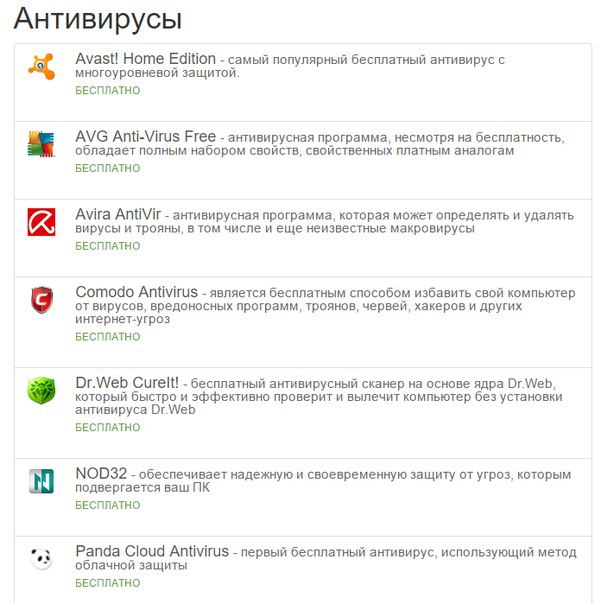
Task: Click БЕСПЛАТНО label under Panda Cloud entry
Action: pyautogui.click(x=107, y=583)
